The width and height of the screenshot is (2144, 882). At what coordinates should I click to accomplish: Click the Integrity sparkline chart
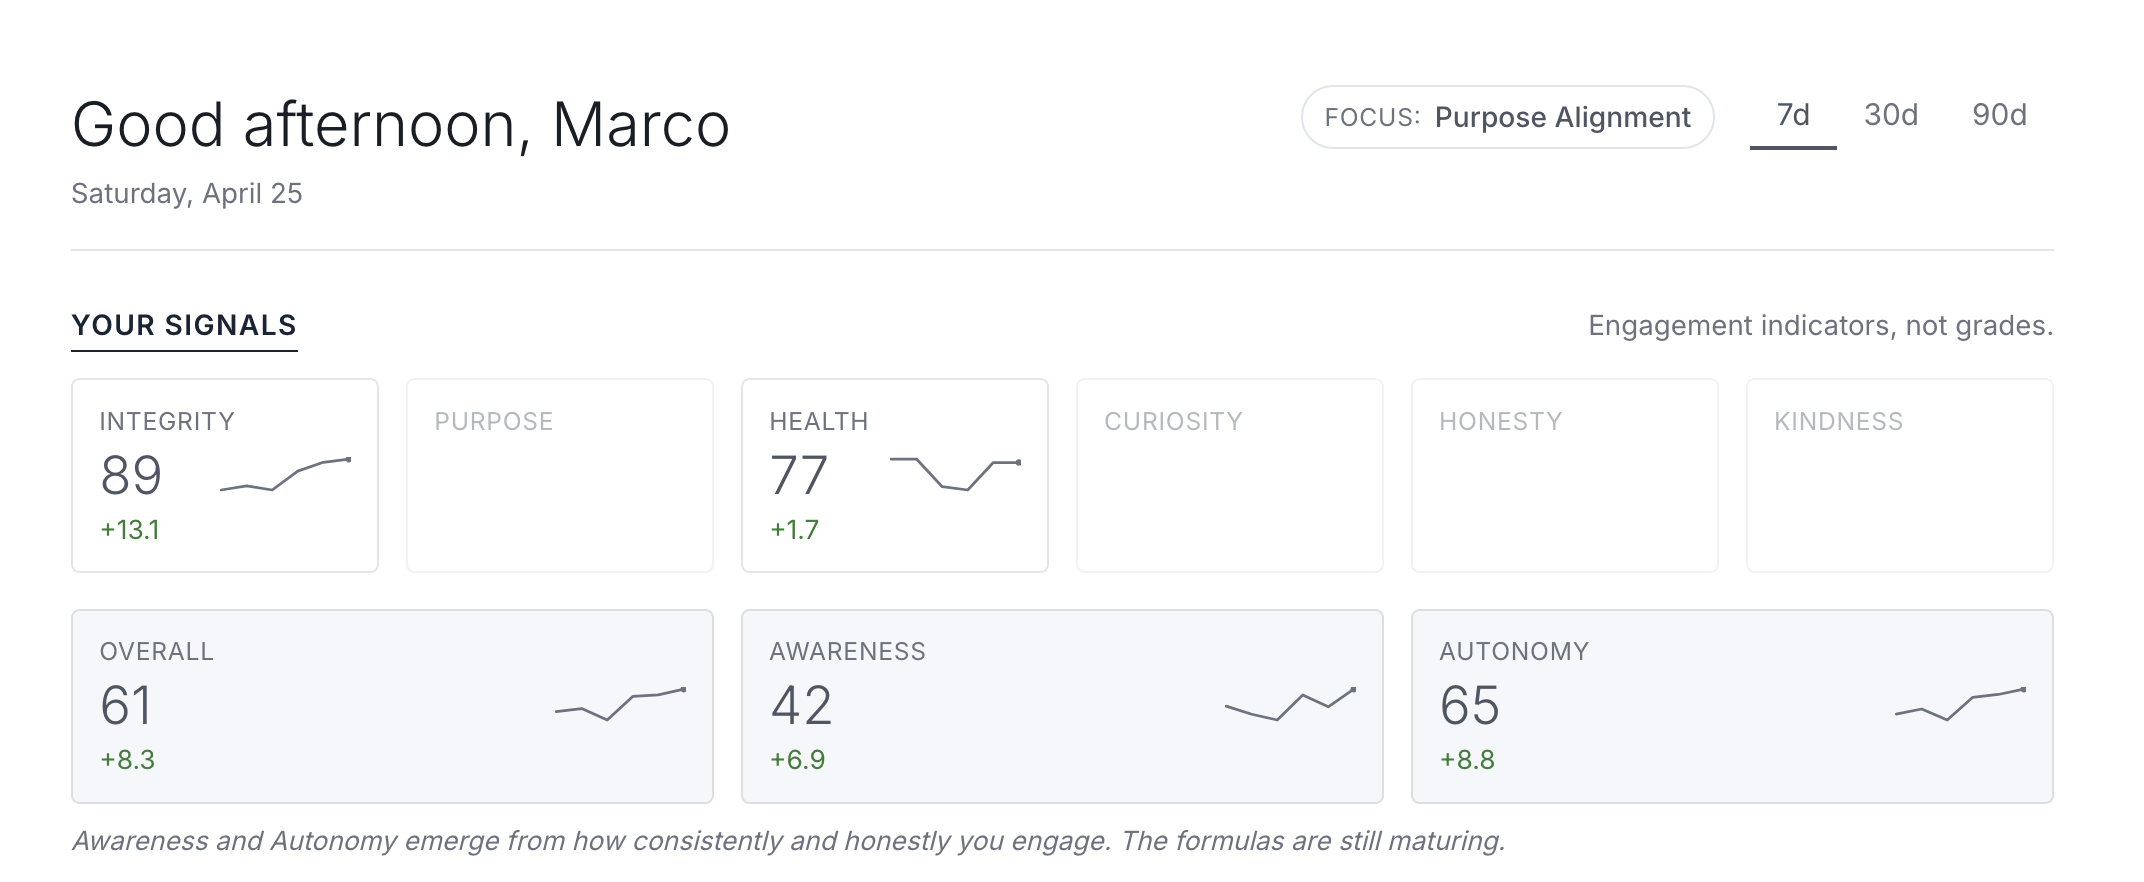coord(285,474)
